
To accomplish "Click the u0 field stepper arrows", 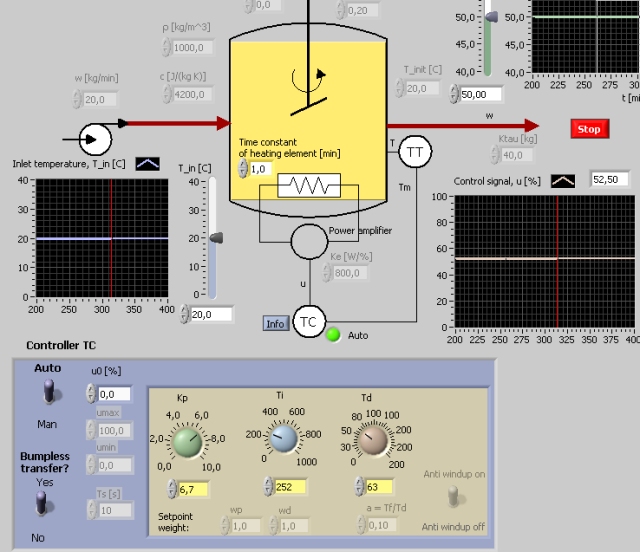I will [91, 394].
